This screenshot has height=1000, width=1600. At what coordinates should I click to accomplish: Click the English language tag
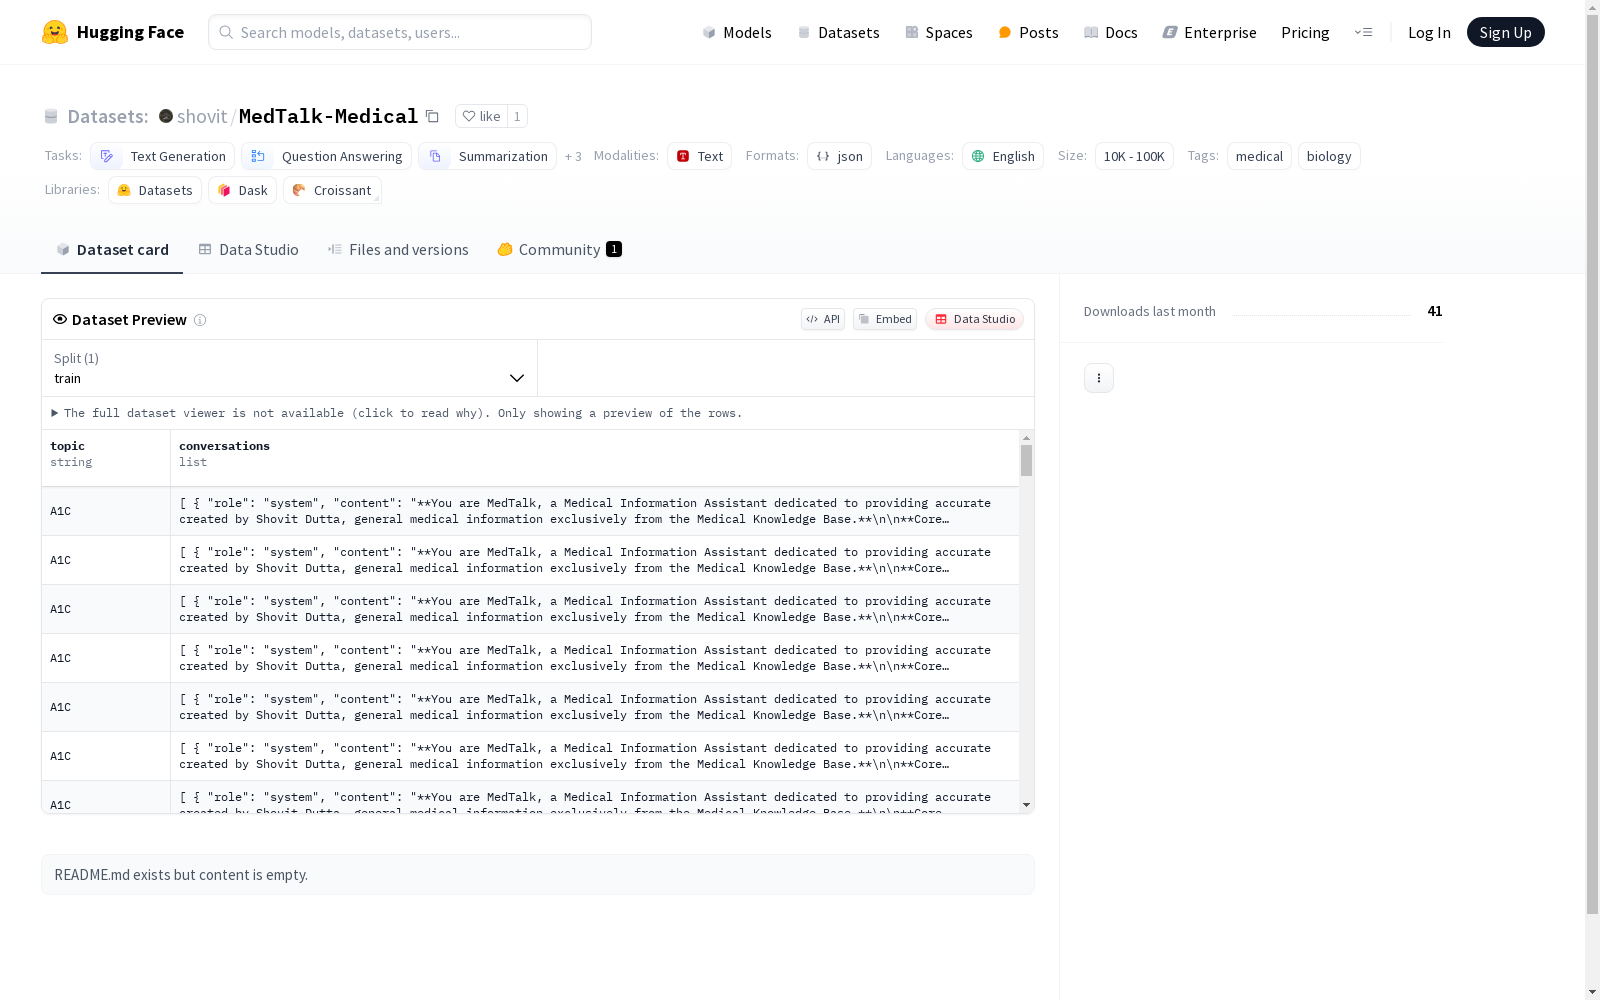click(x=1003, y=156)
